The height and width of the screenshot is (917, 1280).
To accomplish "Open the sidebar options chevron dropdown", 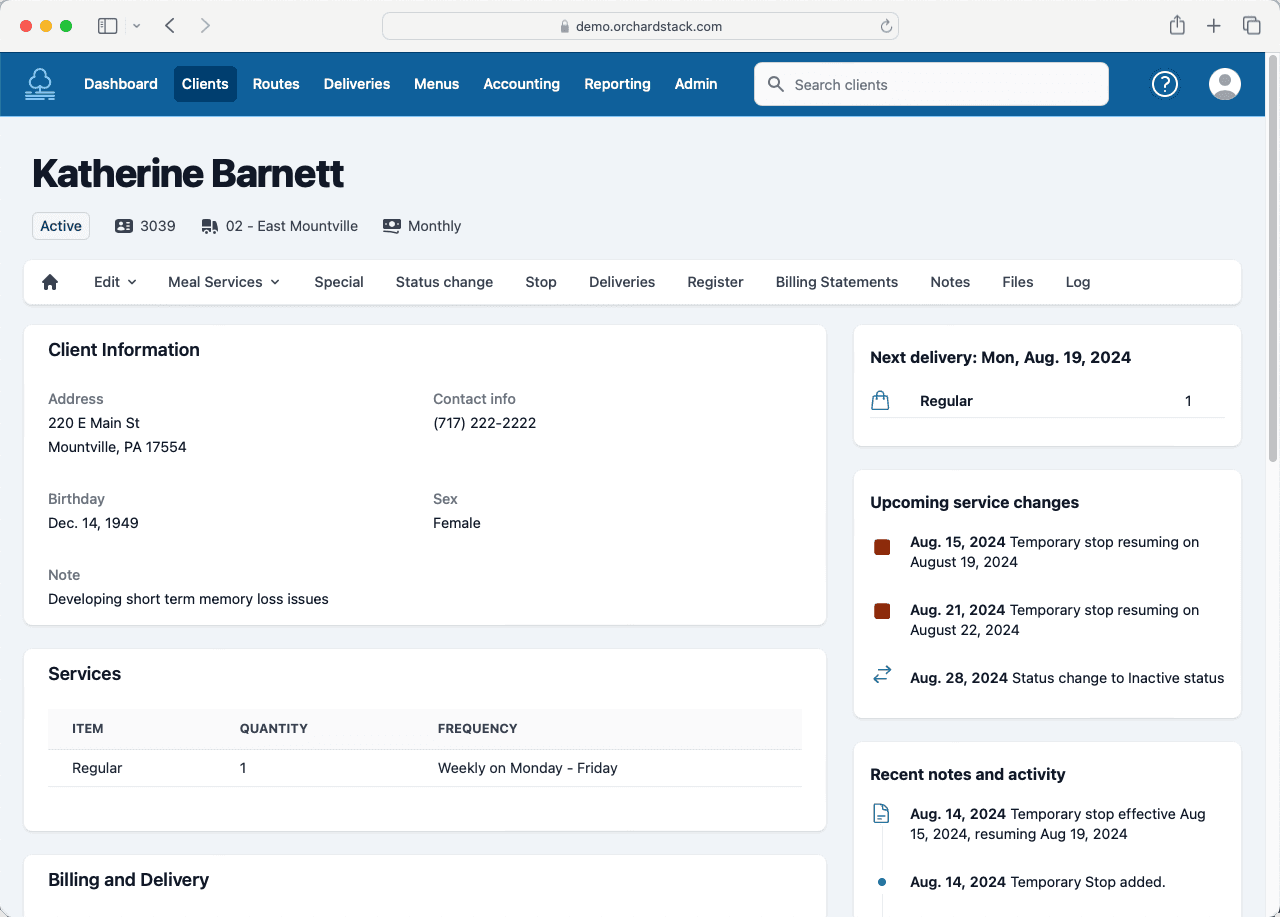I will click(136, 26).
